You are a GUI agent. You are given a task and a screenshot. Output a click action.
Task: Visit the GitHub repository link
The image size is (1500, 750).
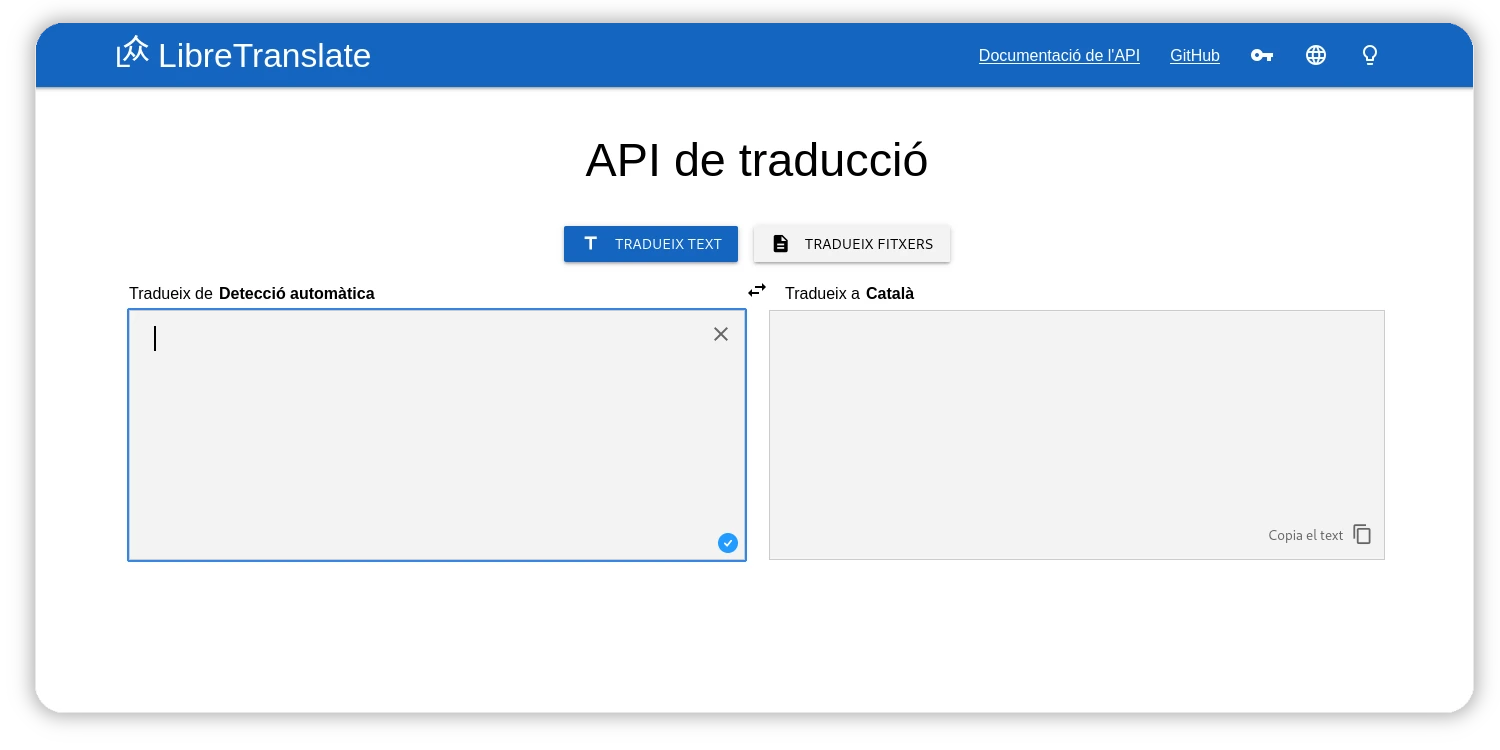pyautogui.click(x=1194, y=55)
